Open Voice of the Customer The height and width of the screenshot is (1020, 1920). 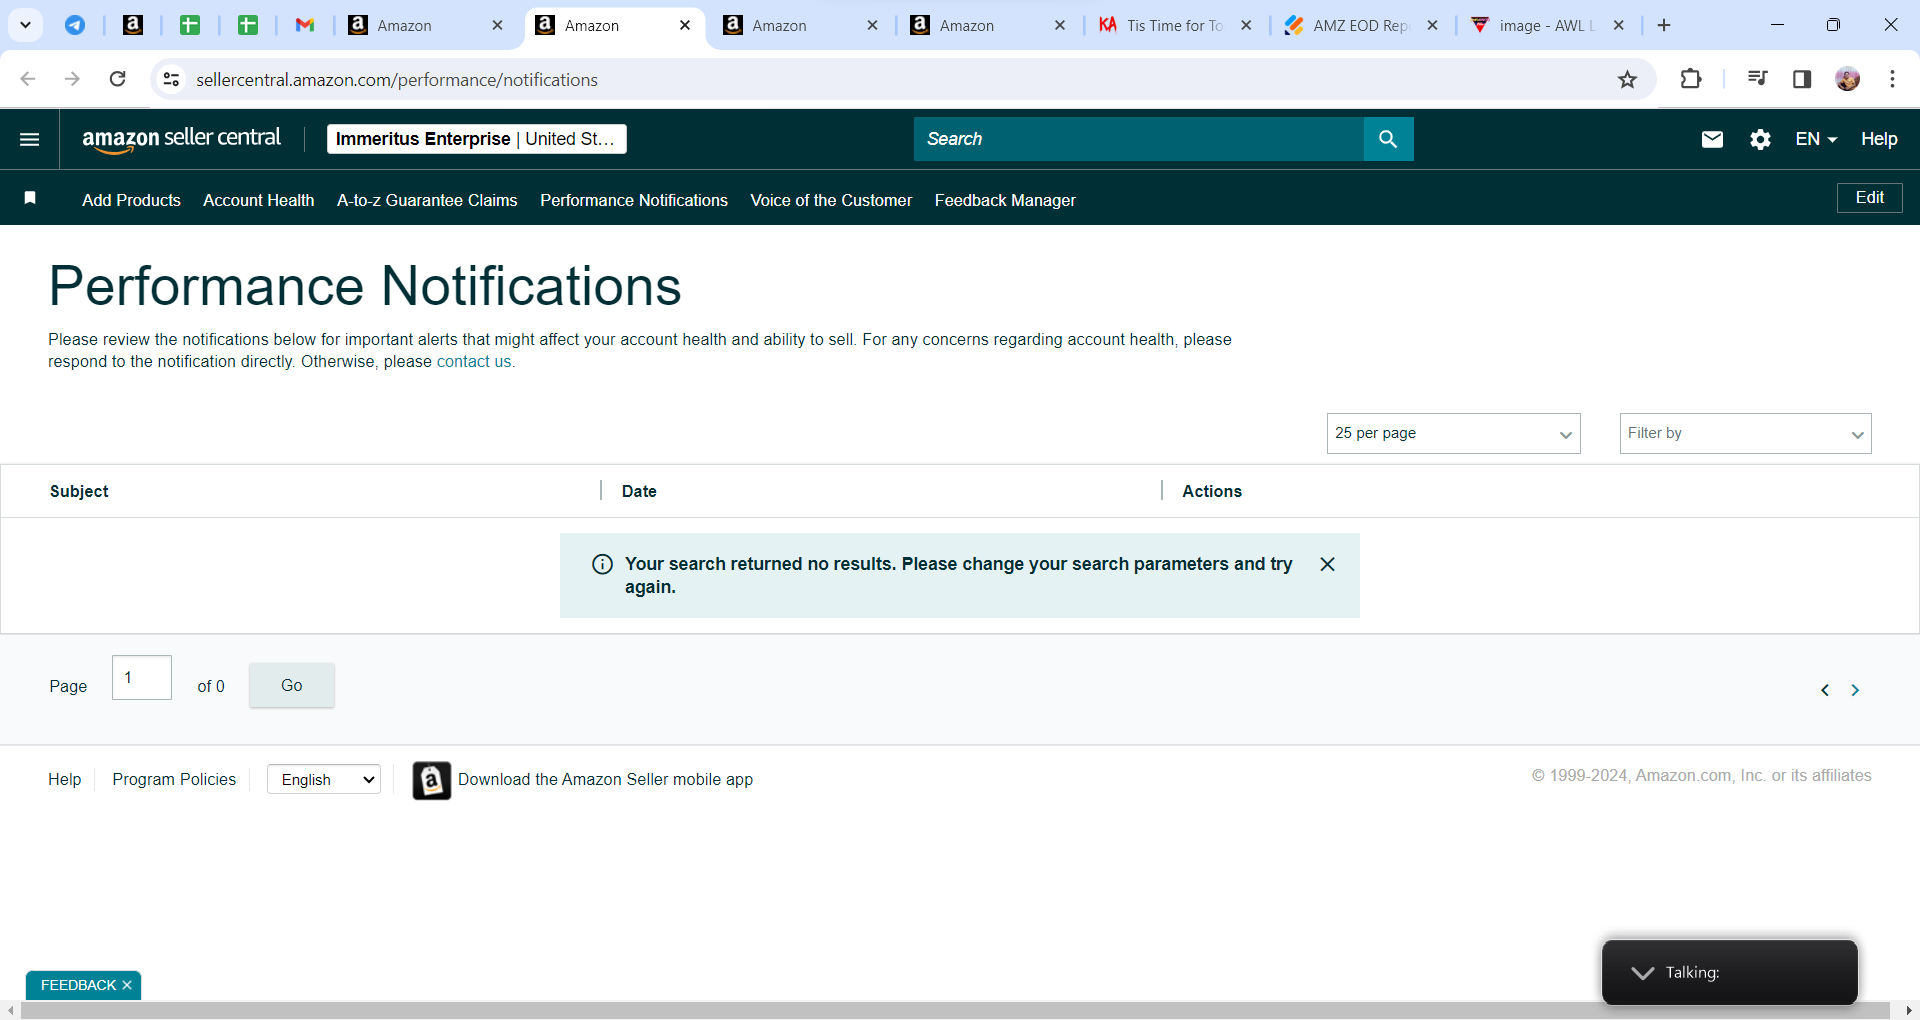[831, 200]
